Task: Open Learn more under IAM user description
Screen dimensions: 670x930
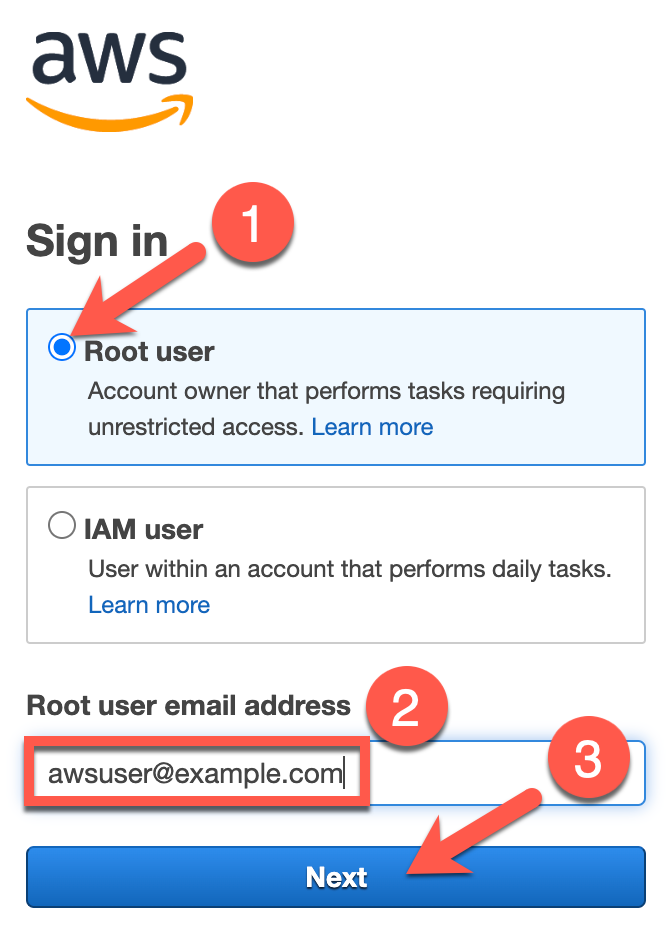Action: (149, 605)
